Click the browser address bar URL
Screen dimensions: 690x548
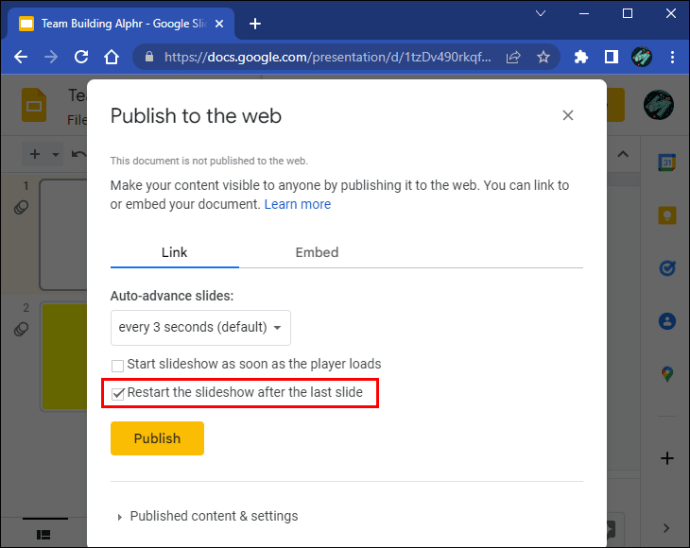(327, 57)
